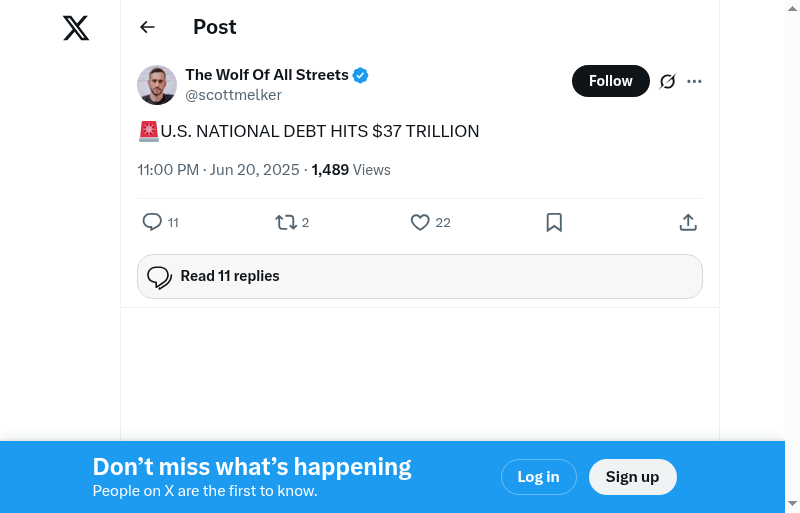Repost this post using retweet icon
This screenshot has width=800, height=513.
click(286, 222)
